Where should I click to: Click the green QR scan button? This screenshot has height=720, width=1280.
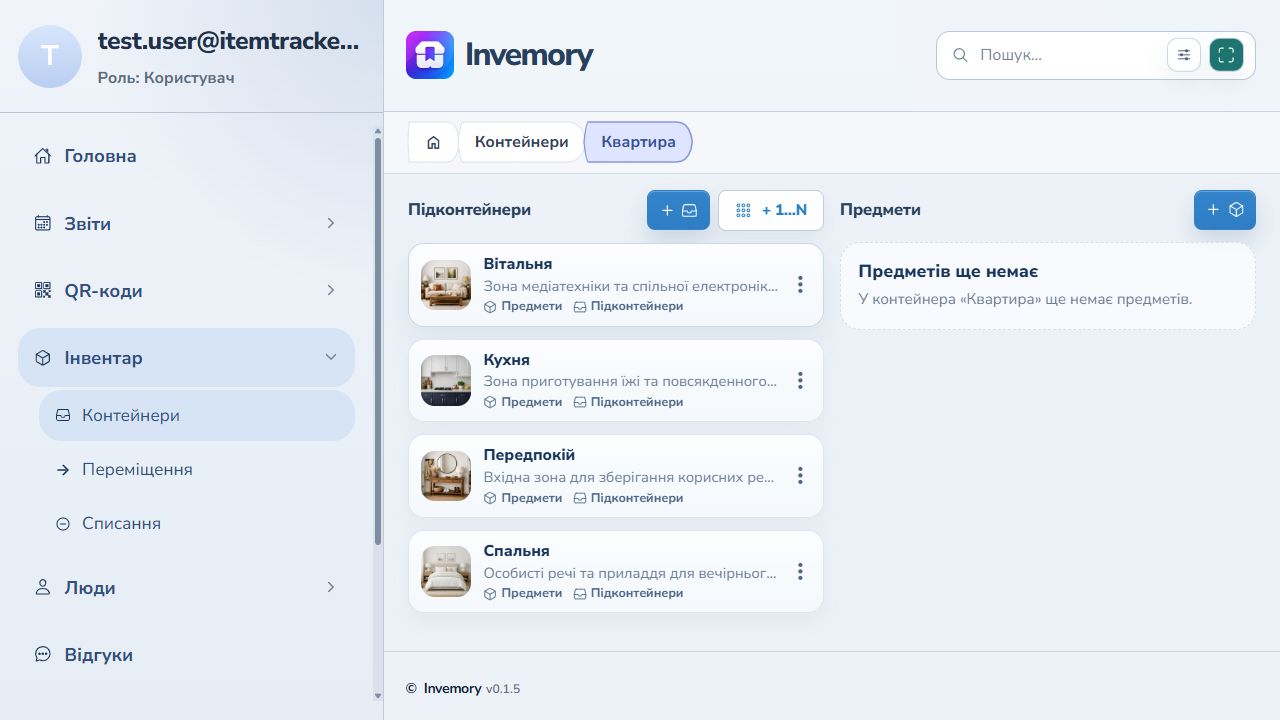(1226, 55)
